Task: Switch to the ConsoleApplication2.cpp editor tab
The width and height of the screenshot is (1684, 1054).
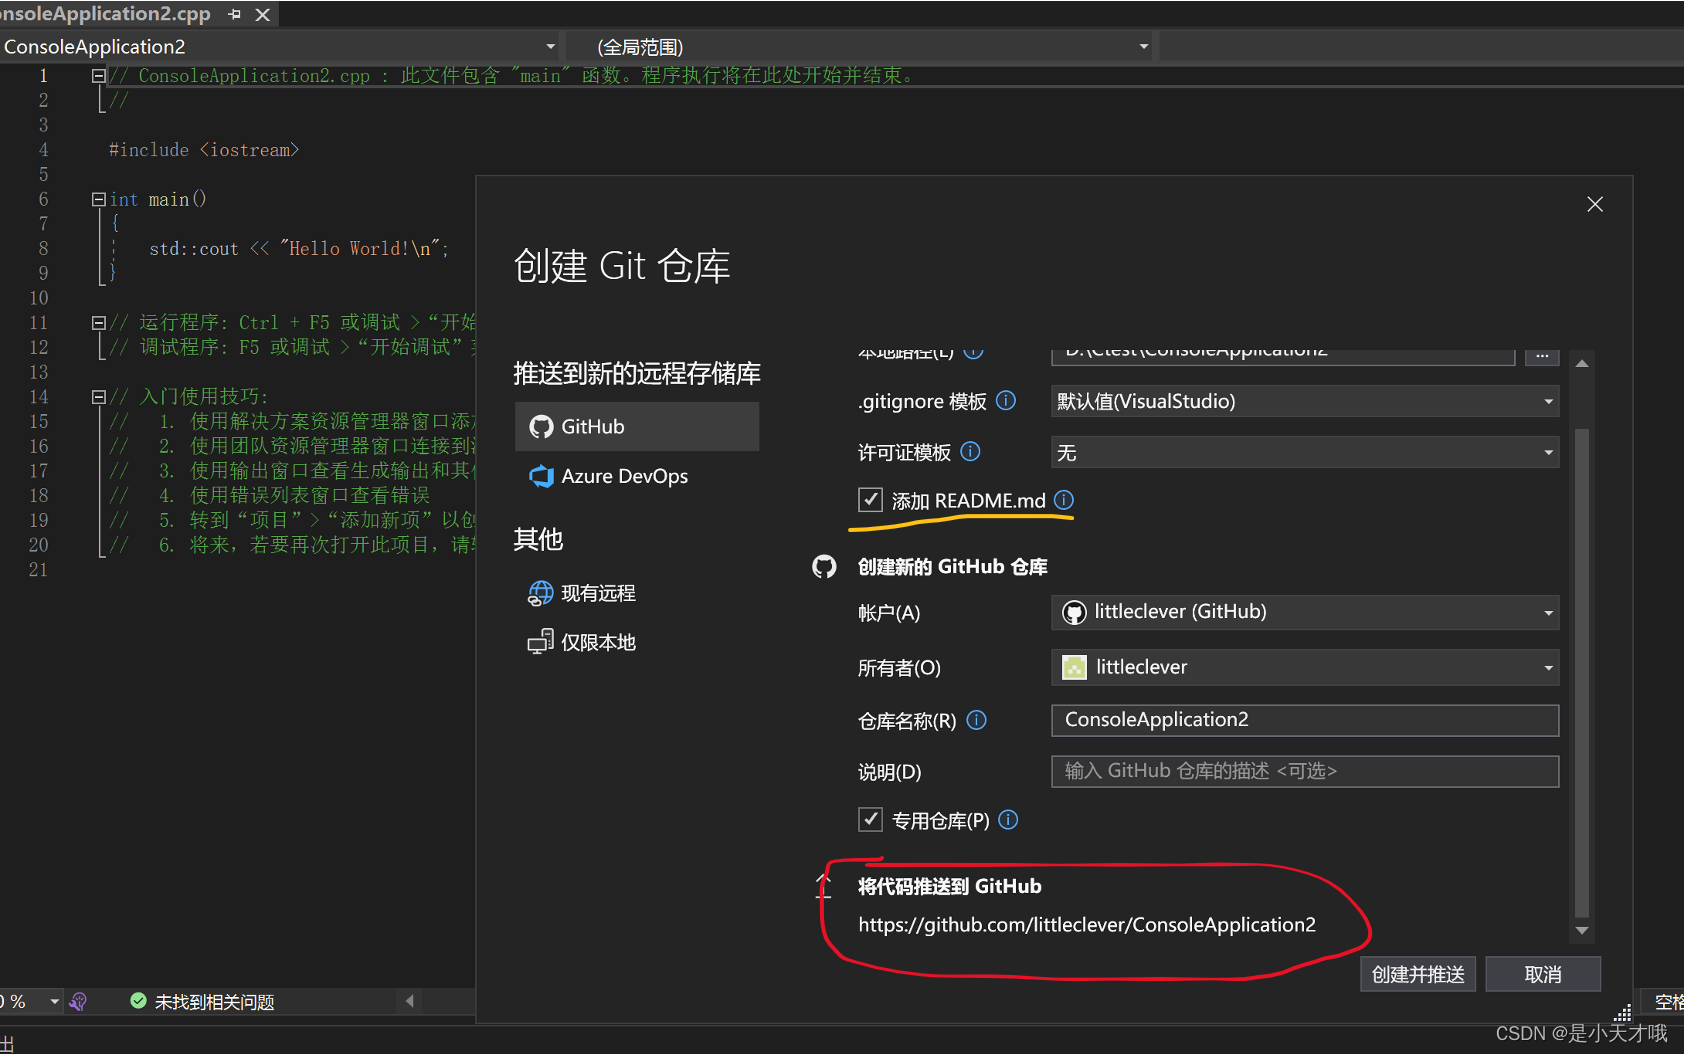Action: click(105, 14)
